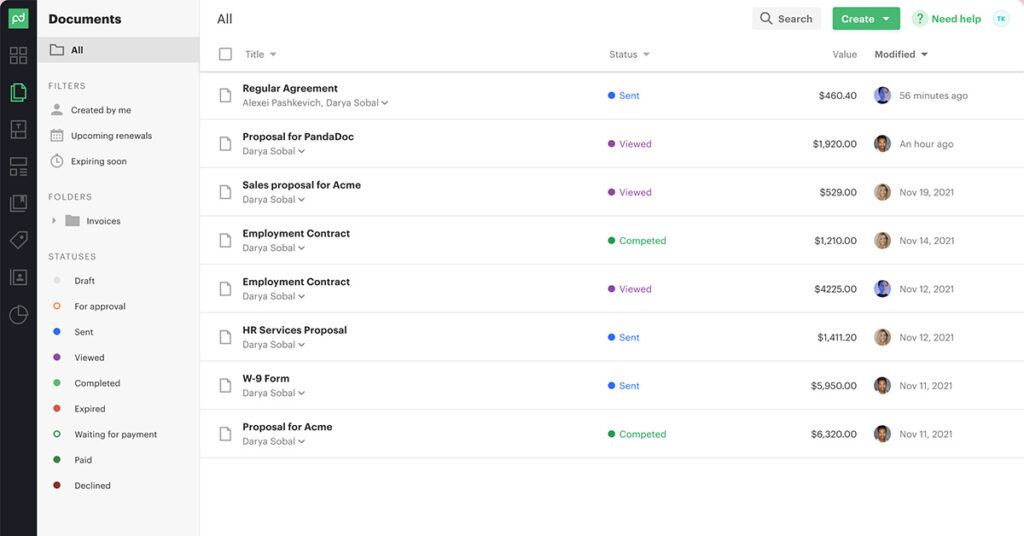Check the select-all checkbox in table header
Viewport: 1024px width, 536px height.
(225, 55)
